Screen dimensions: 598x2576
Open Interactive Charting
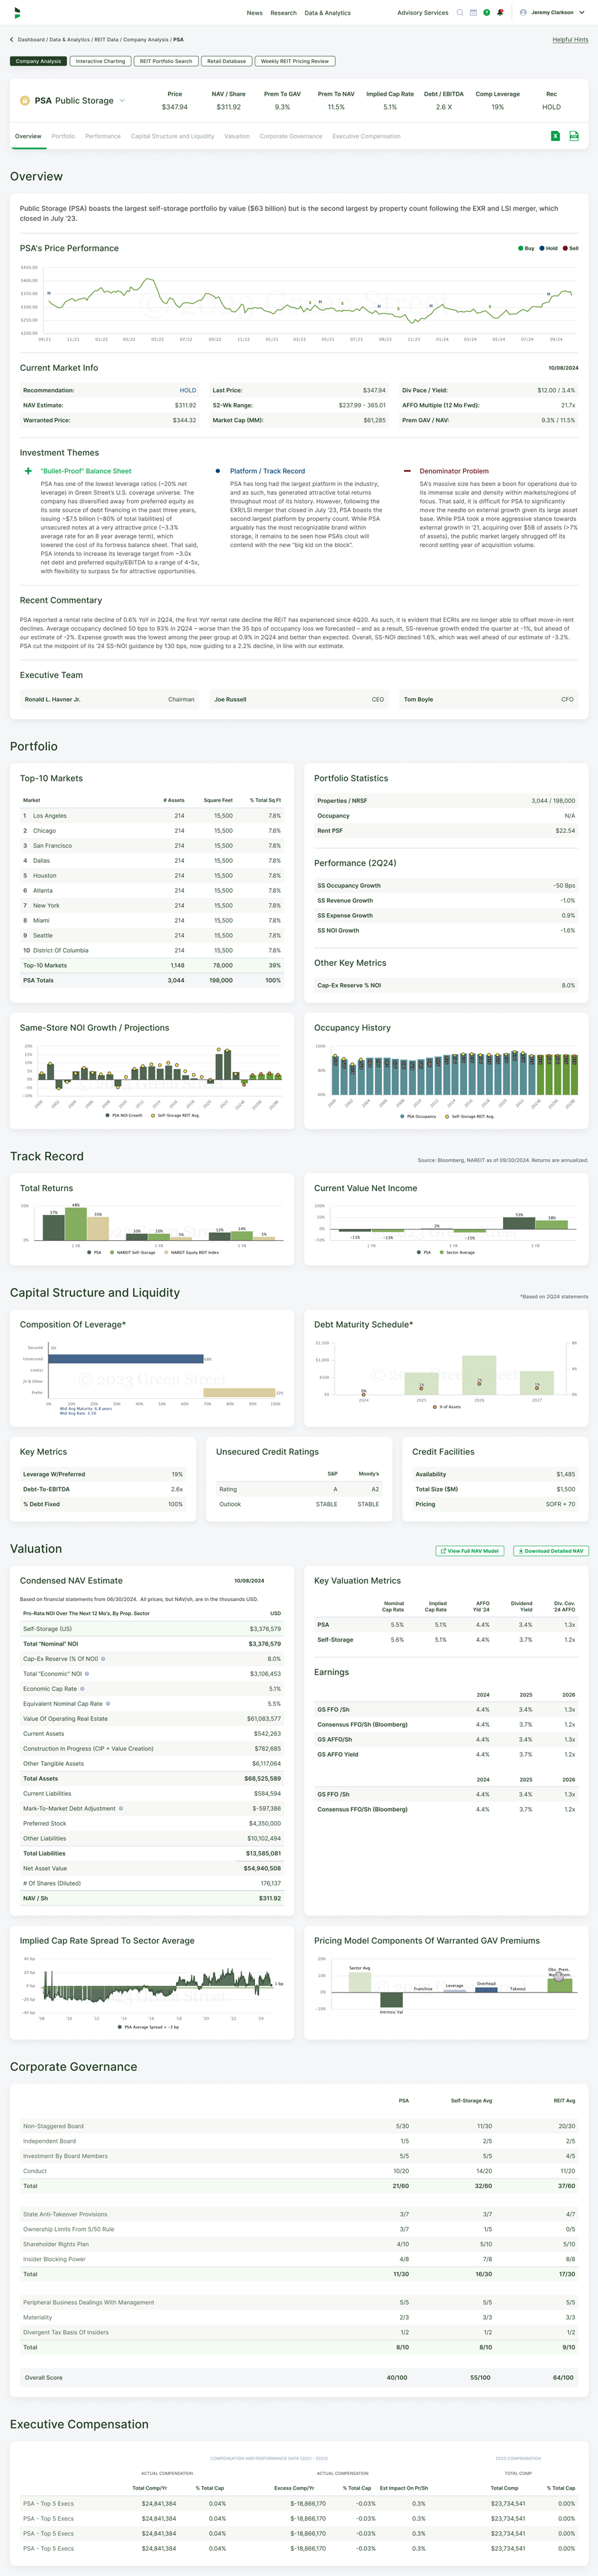pyautogui.click(x=100, y=61)
